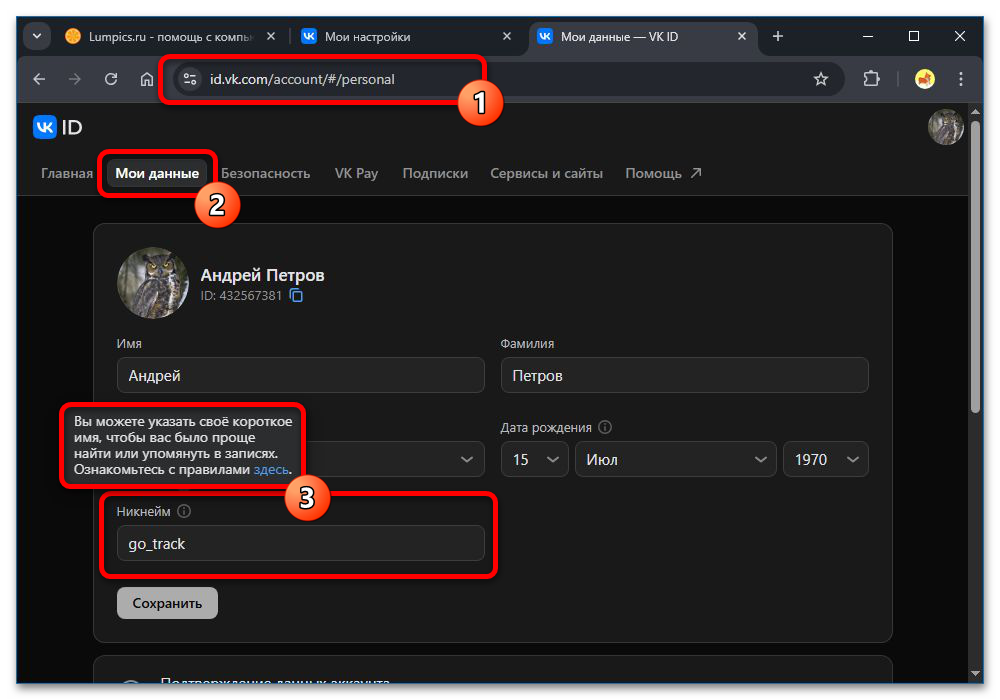Switch to the Безопасность tab
Viewport: 1000px width, 700px height.
(x=265, y=173)
